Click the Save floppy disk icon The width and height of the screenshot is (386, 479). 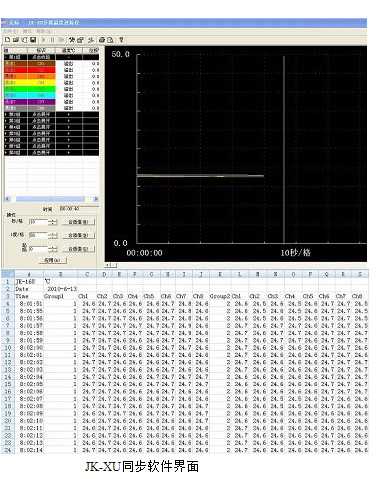click(x=33, y=40)
